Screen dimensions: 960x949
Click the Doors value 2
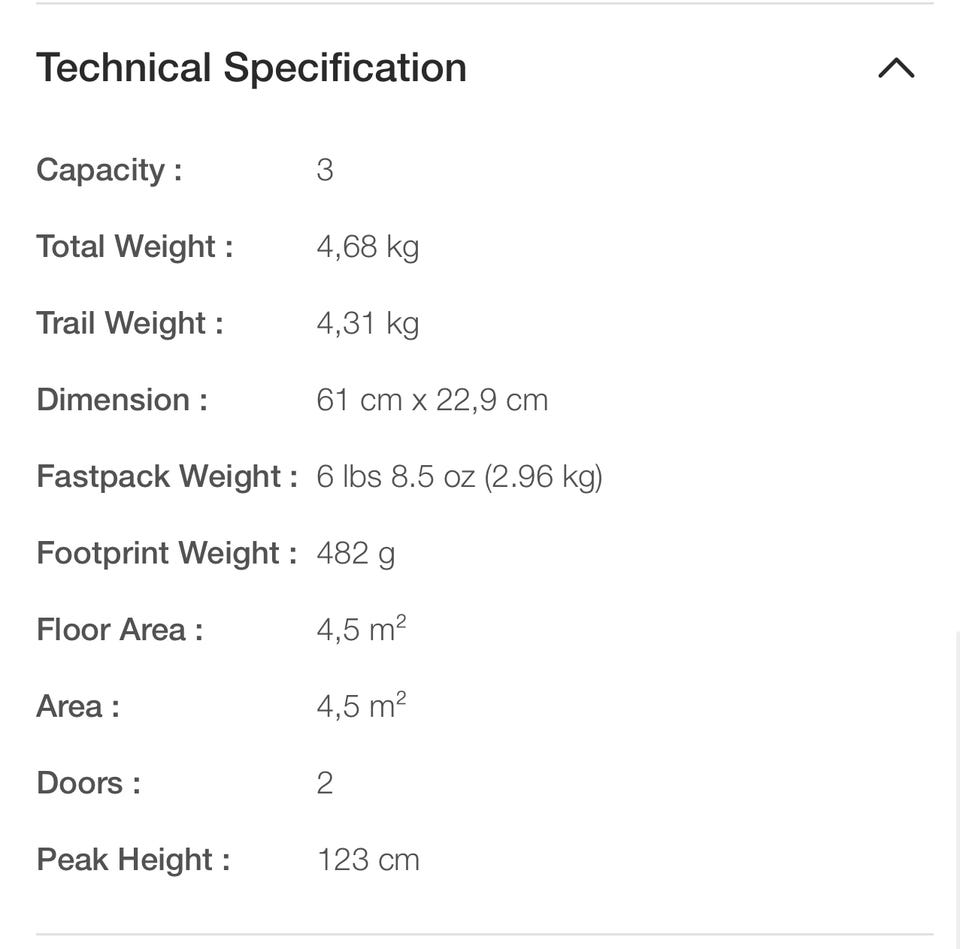[325, 783]
